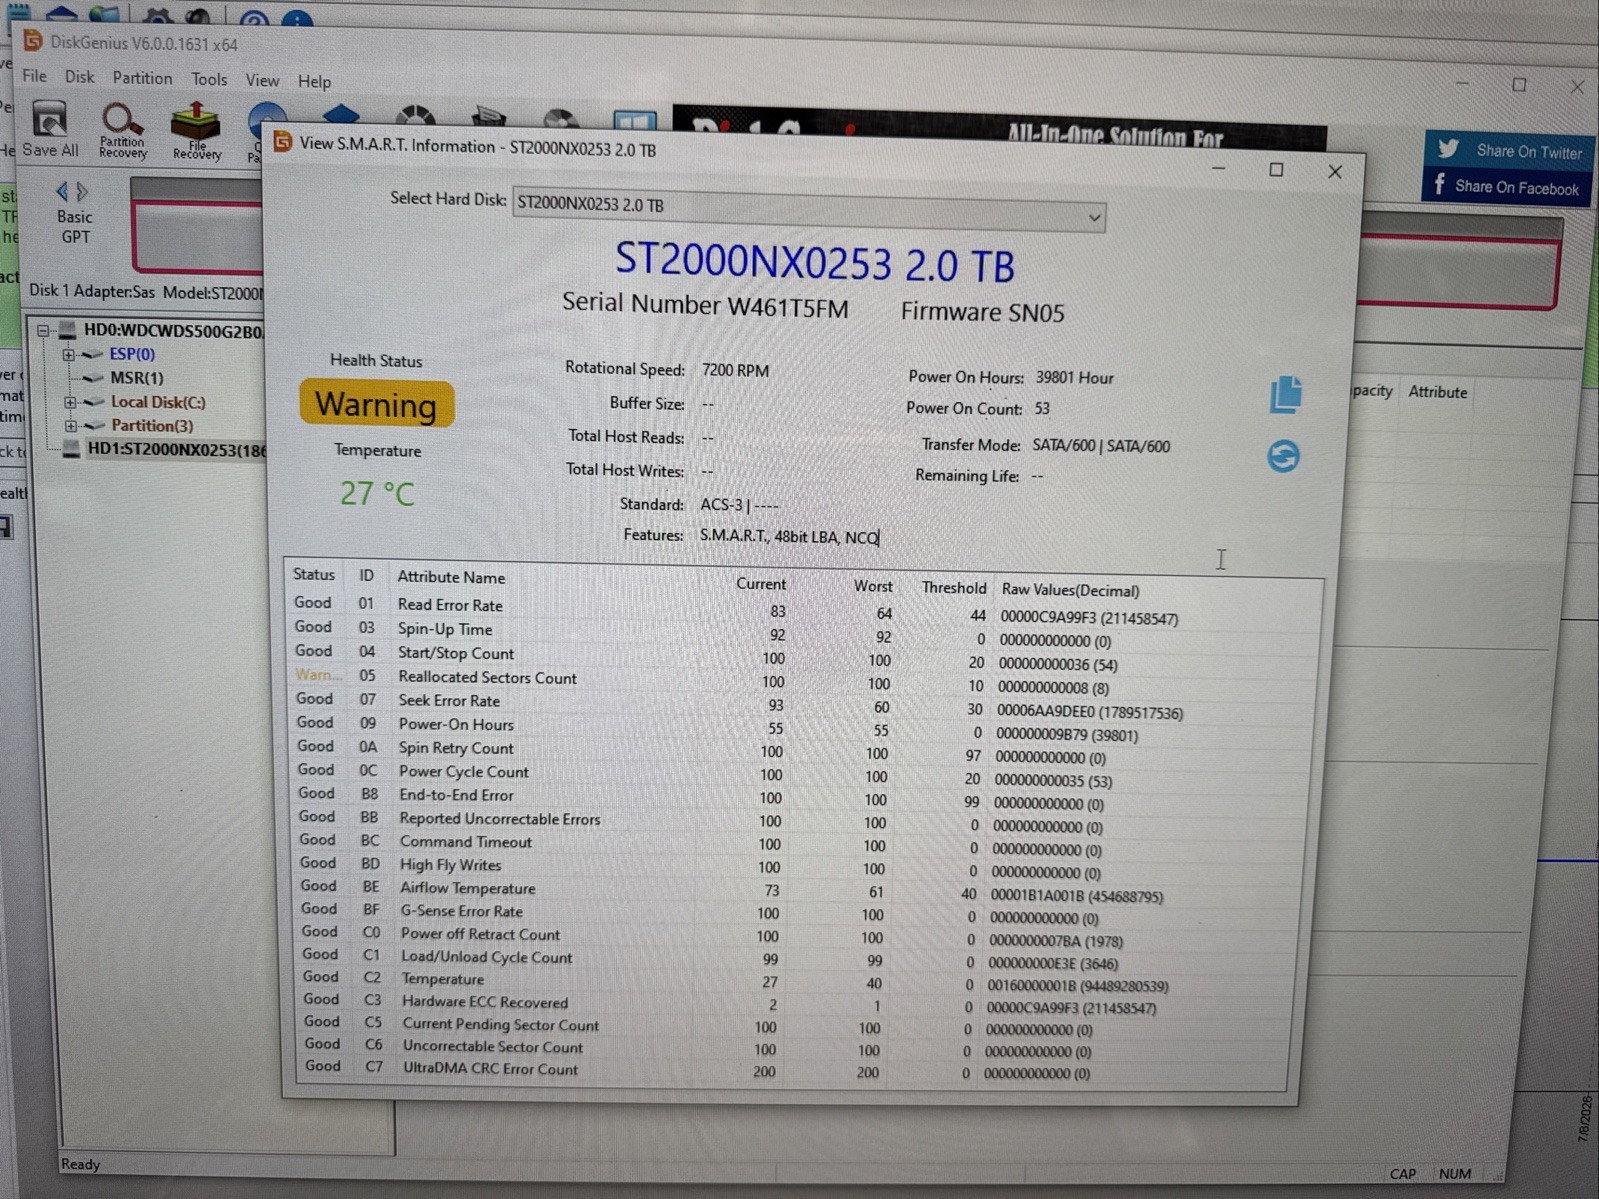Image resolution: width=1599 pixels, height=1199 pixels.
Task: Open the View menu
Action: pyautogui.click(x=262, y=80)
